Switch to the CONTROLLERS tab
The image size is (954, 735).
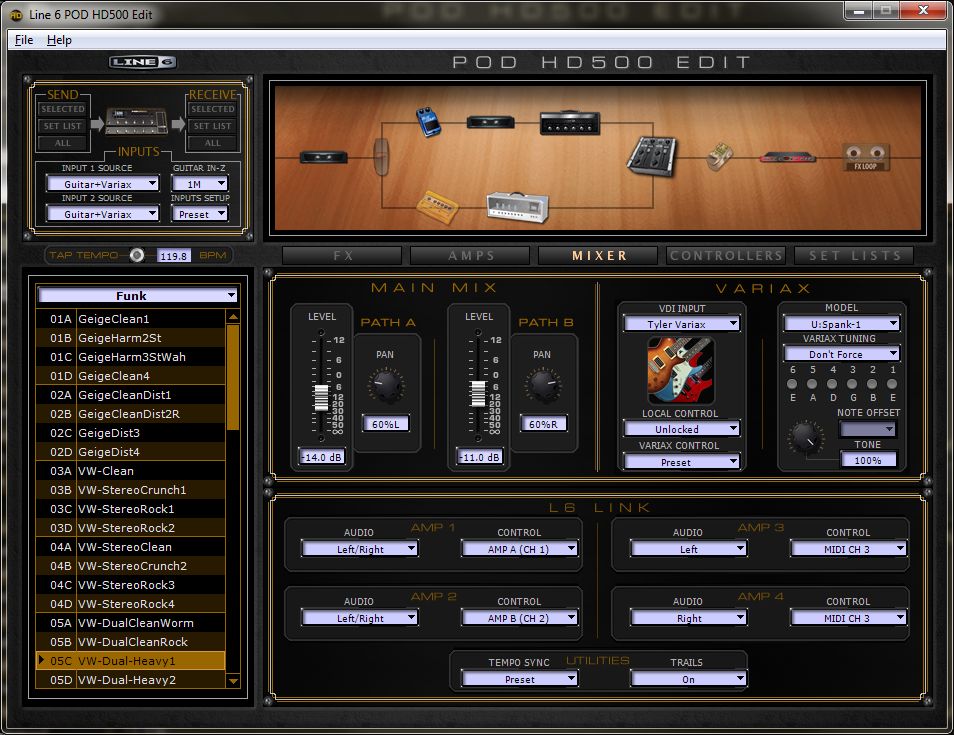[726, 256]
